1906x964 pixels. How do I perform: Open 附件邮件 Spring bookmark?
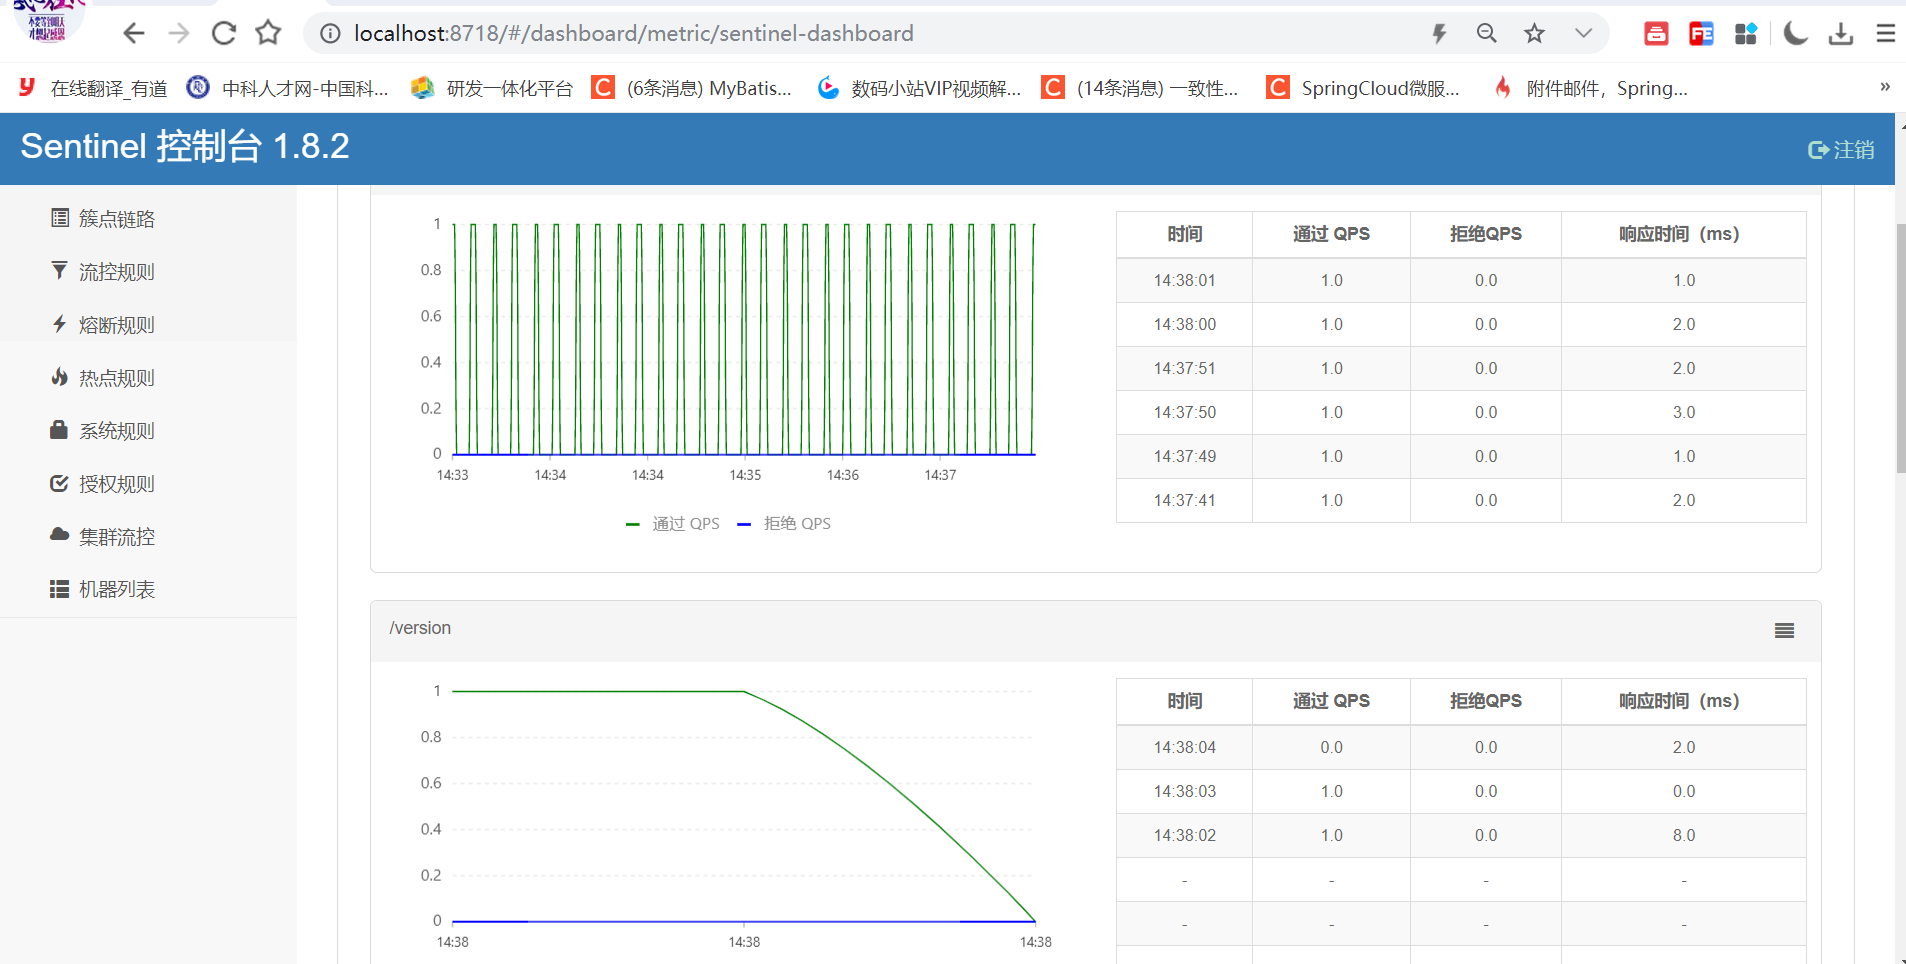click(1590, 88)
